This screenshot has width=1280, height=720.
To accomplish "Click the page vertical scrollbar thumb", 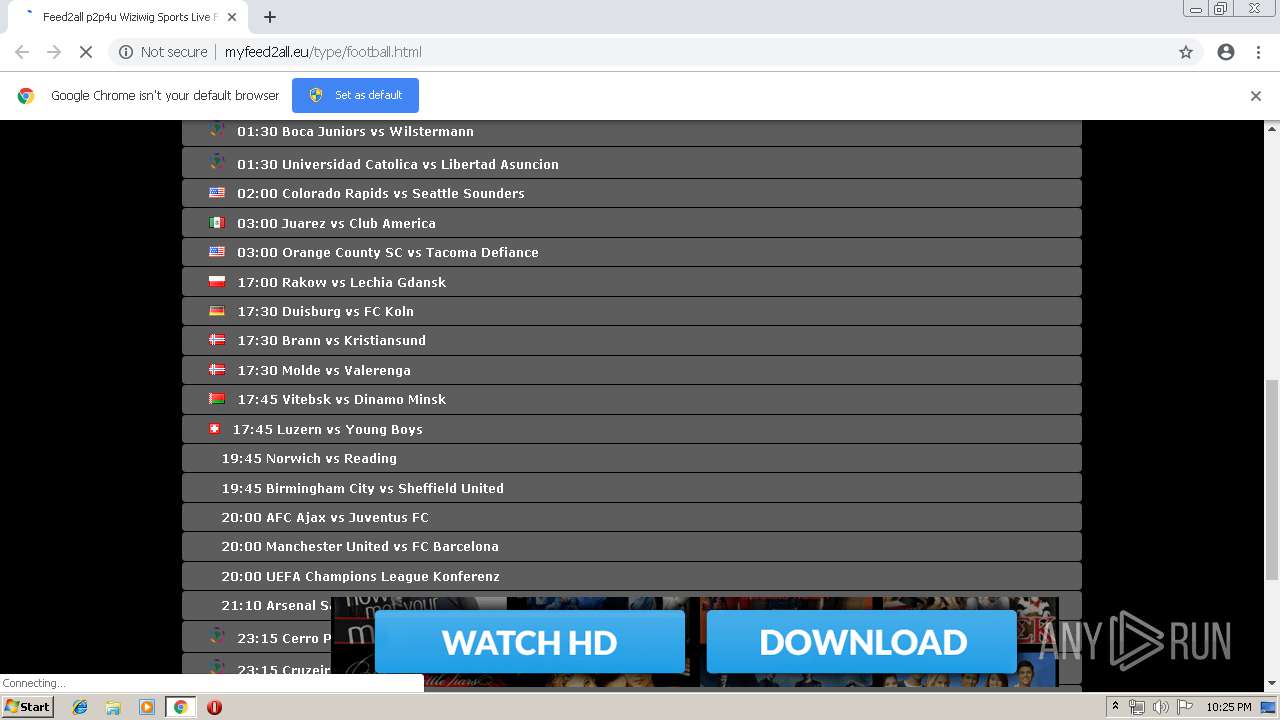I will (x=1272, y=478).
